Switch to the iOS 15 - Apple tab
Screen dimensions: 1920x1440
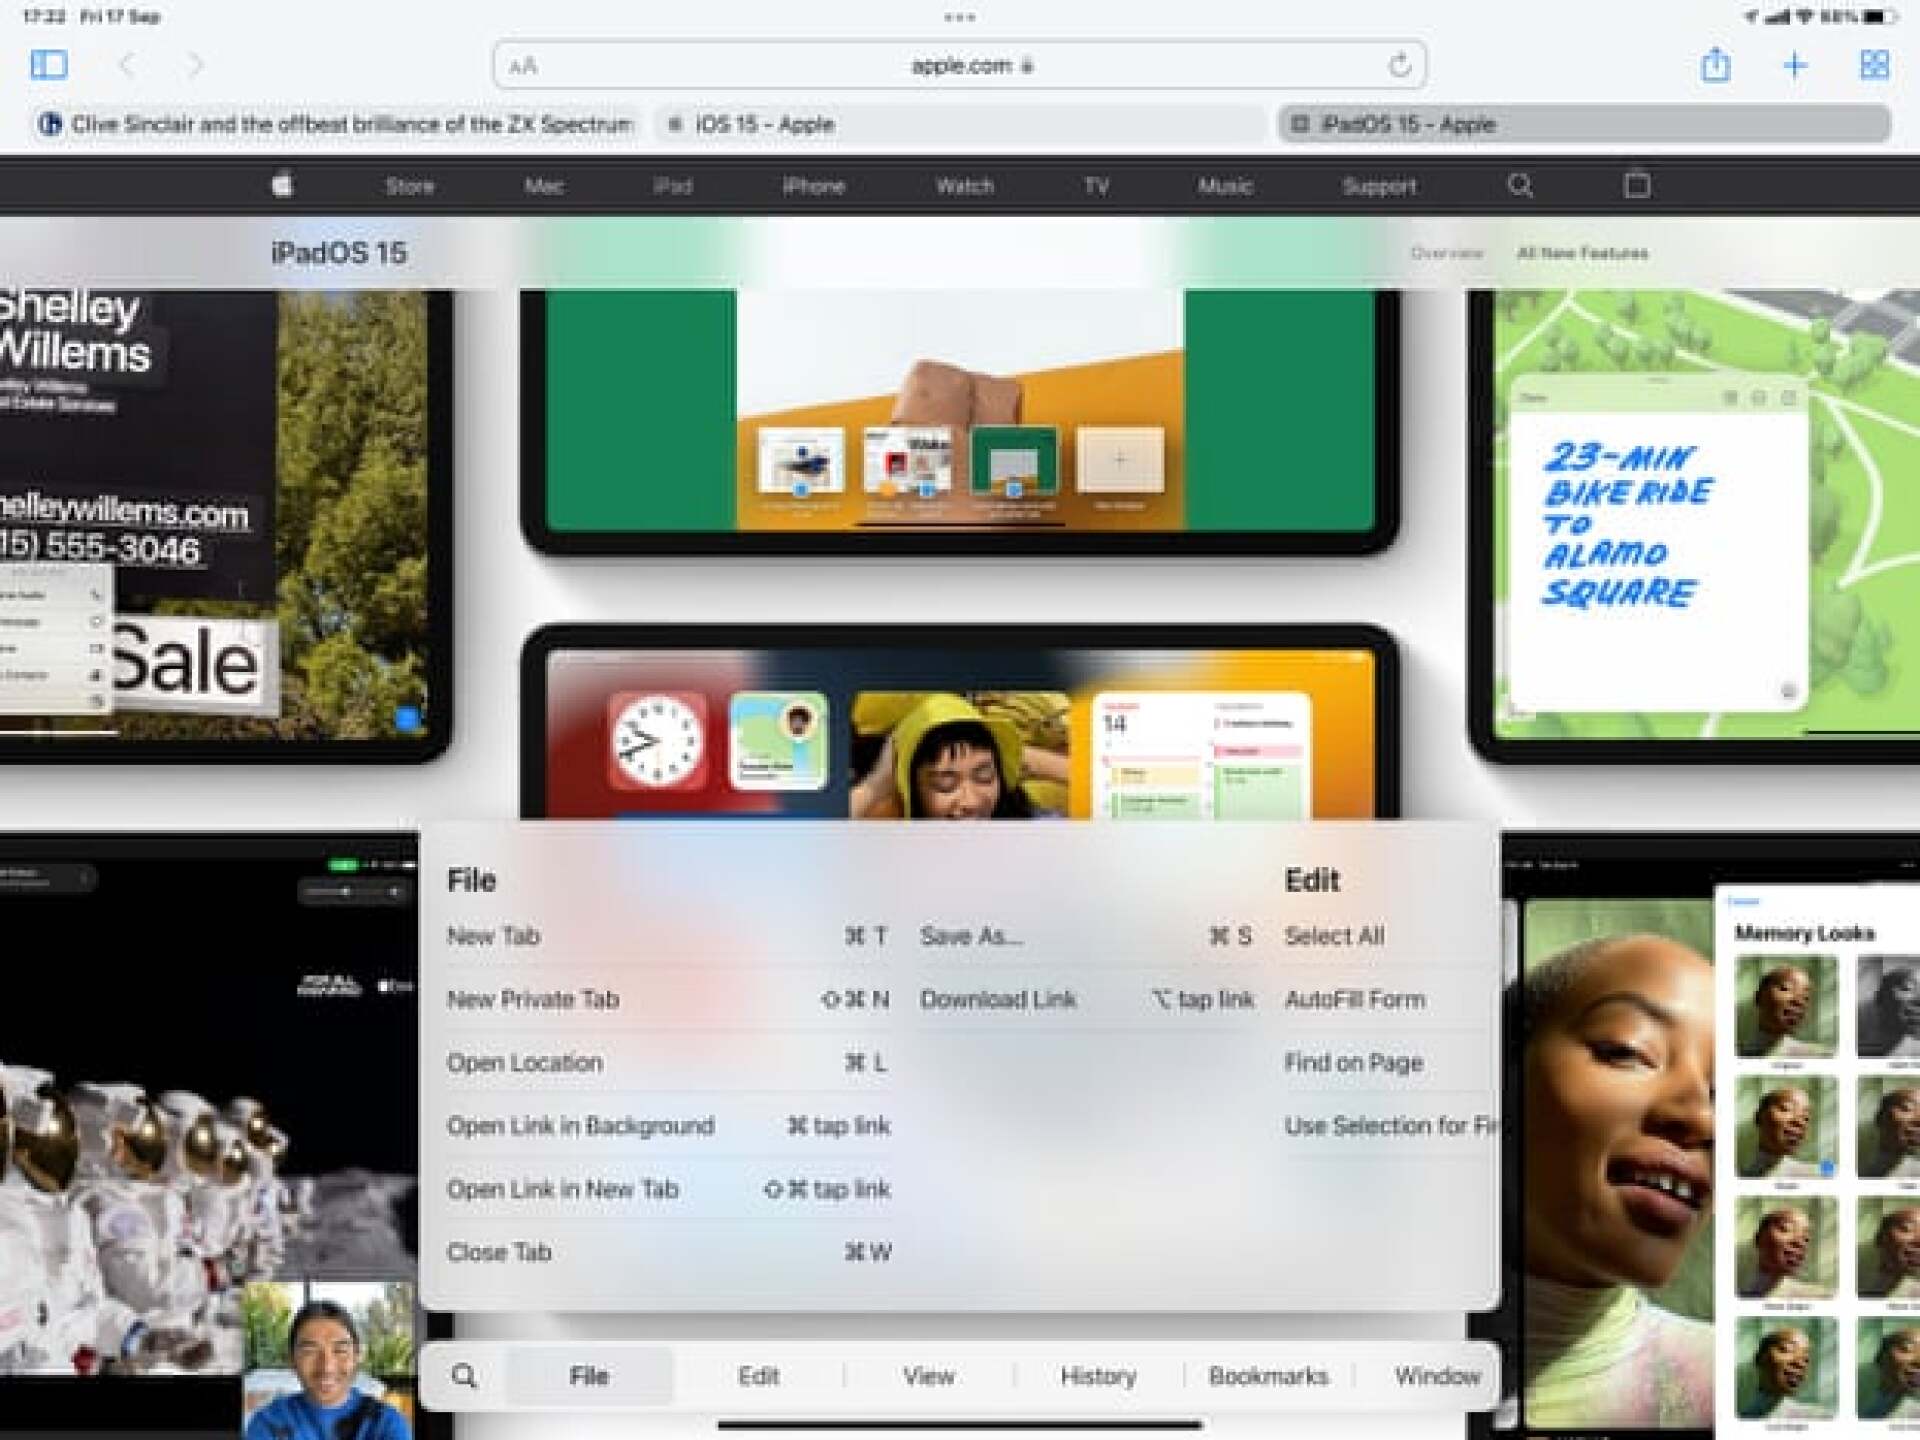coord(764,125)
